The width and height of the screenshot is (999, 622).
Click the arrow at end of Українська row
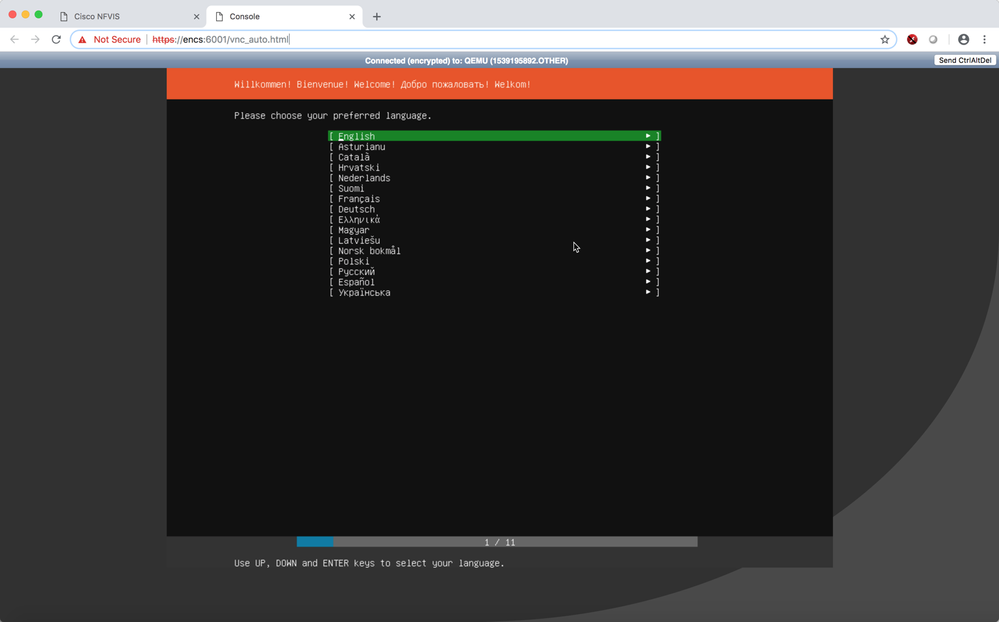point(648,293)
